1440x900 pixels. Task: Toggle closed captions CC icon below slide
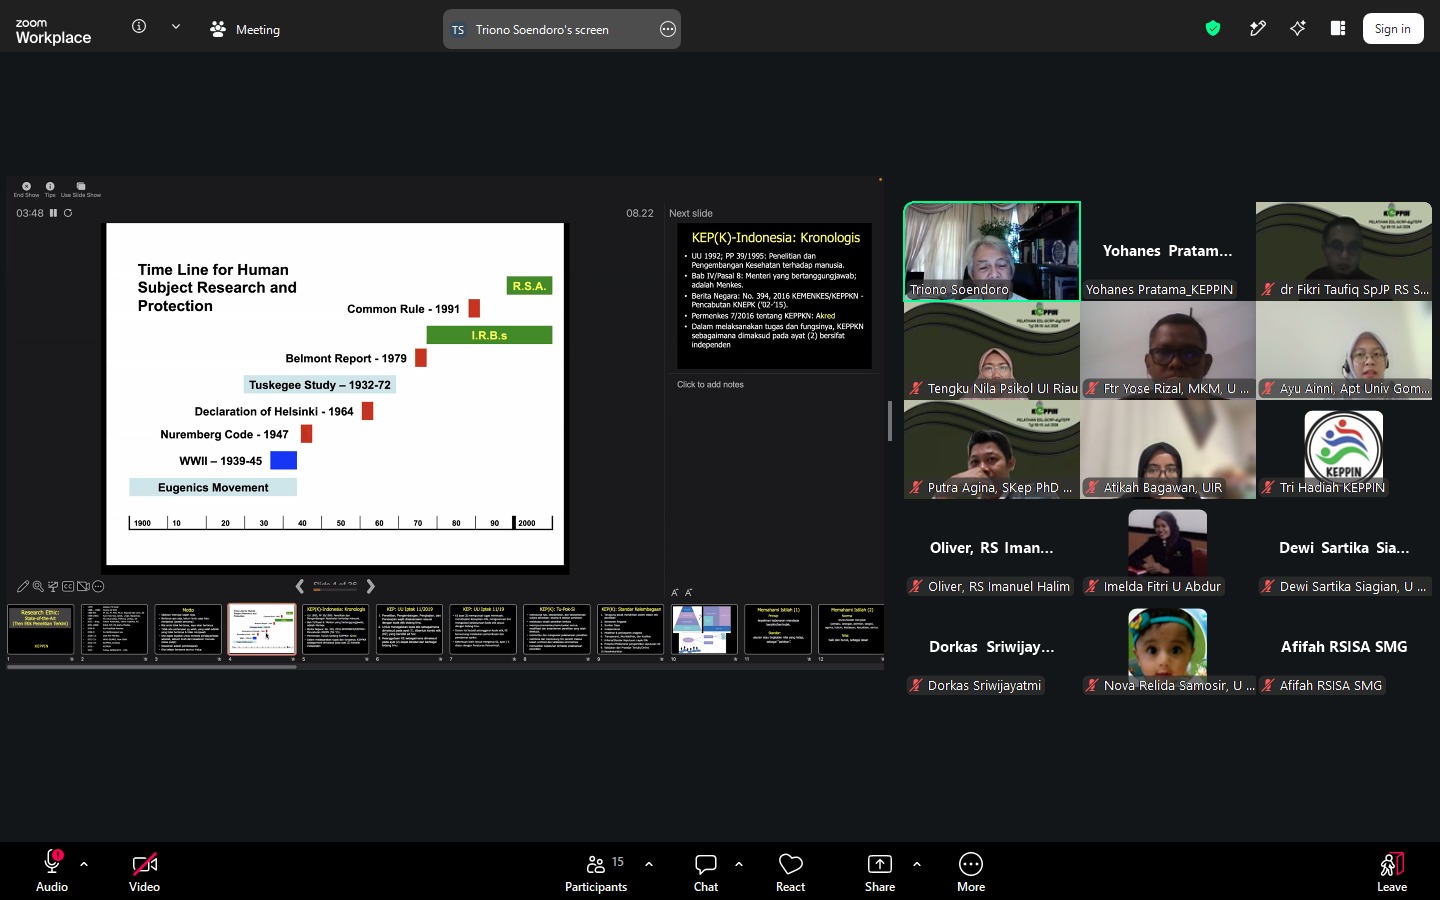(68, 587)
